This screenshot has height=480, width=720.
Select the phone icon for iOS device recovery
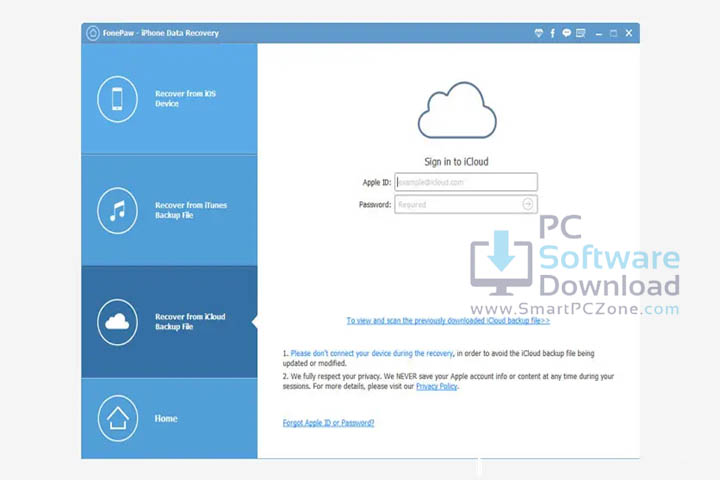pos(117,99)
